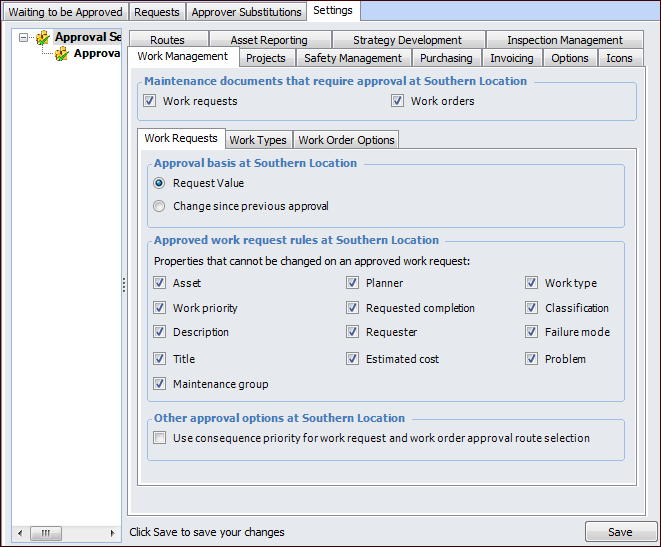Open the Icons settings tab
The height and width of the screenshot is (547, 661).
point(619,58)
